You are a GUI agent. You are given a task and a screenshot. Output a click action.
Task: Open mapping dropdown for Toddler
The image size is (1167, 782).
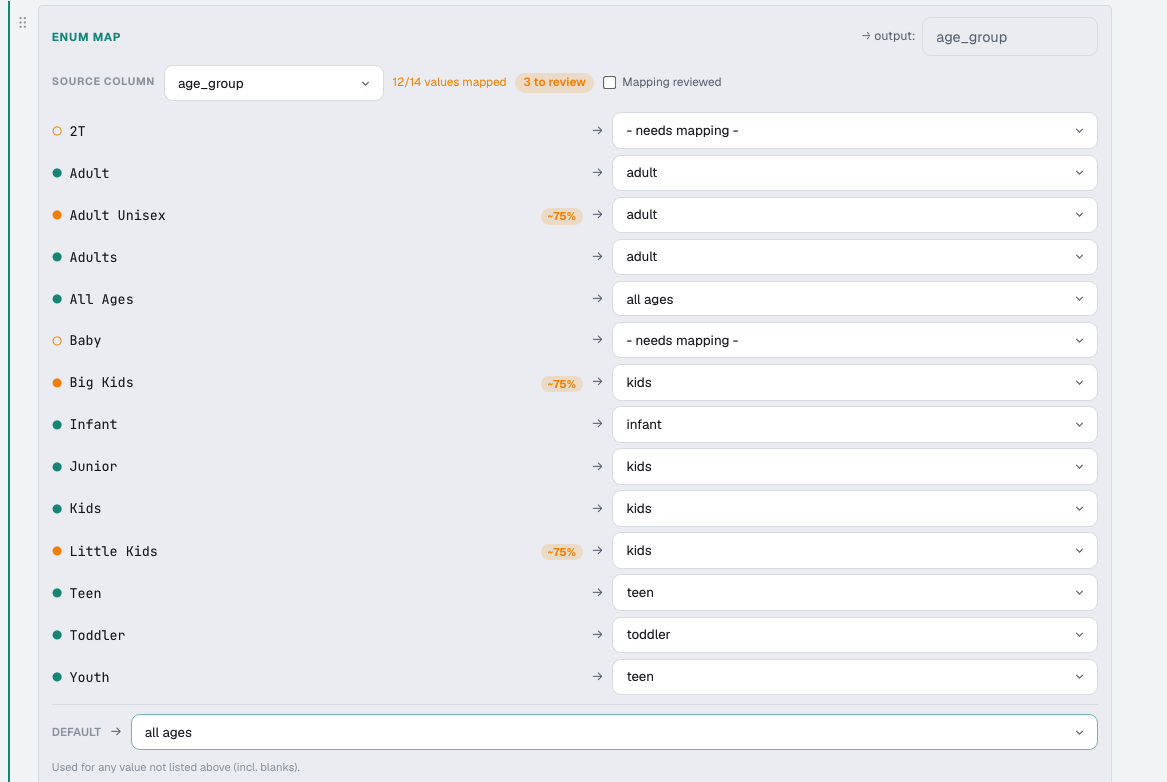(x=854, y=635)
